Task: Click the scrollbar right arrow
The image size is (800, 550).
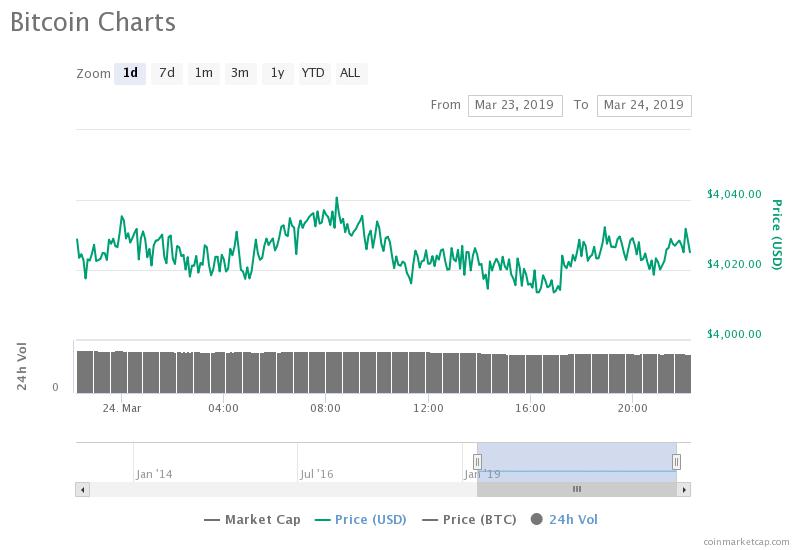Action: [684, 489]
